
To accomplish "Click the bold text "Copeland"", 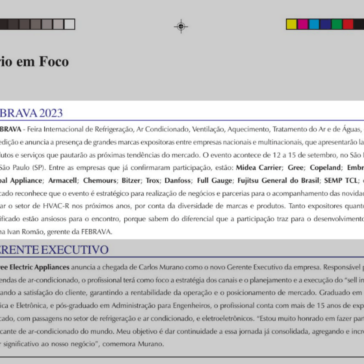I will point(325,167).
